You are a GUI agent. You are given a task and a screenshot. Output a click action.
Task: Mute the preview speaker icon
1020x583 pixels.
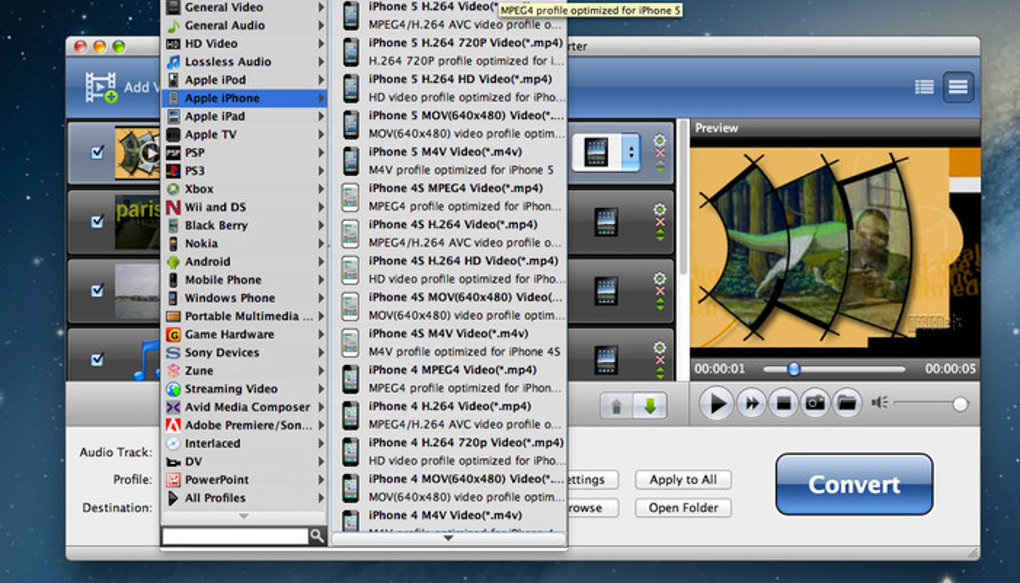point(879,403)
